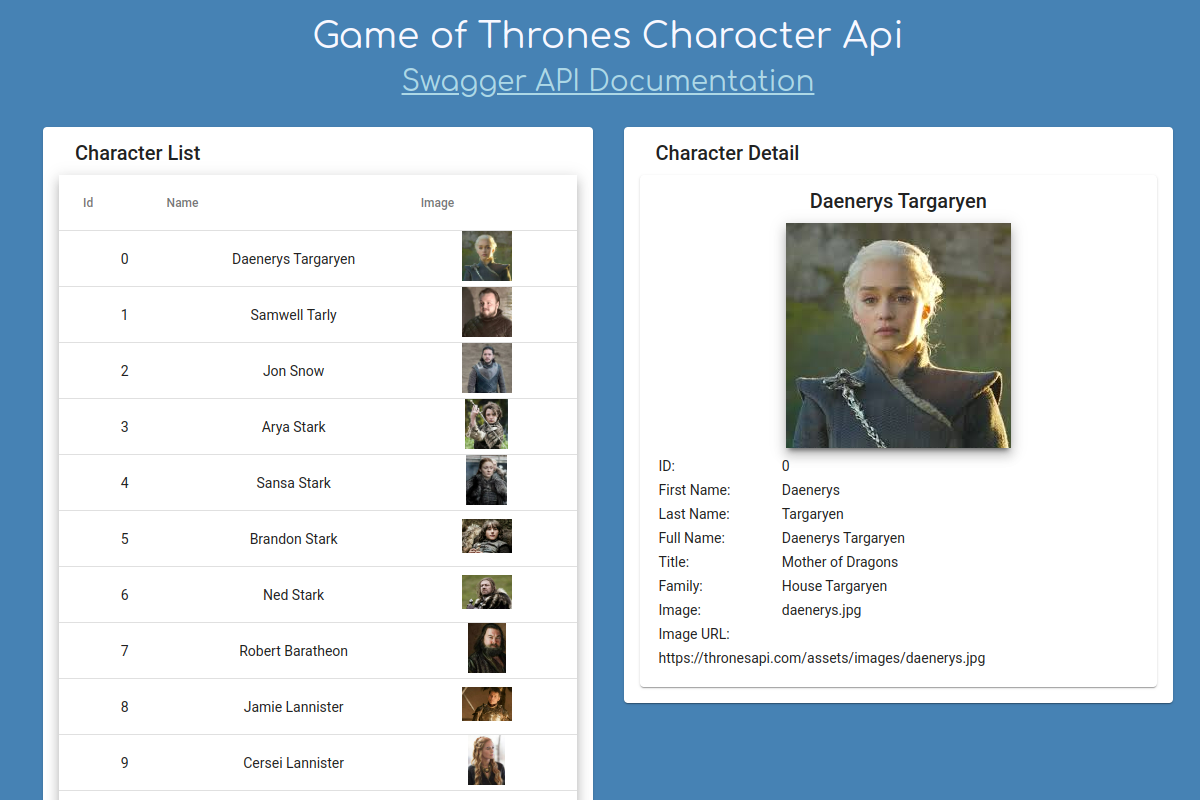Select the Brandon Stark name cell
1200x800 pixels.
pyautogui.click(x=294, y=539)
